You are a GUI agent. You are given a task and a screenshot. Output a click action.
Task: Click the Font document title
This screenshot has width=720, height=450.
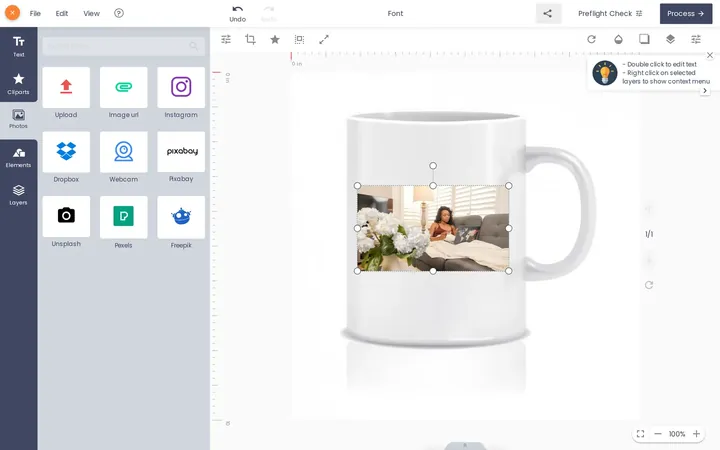point(395,13)
